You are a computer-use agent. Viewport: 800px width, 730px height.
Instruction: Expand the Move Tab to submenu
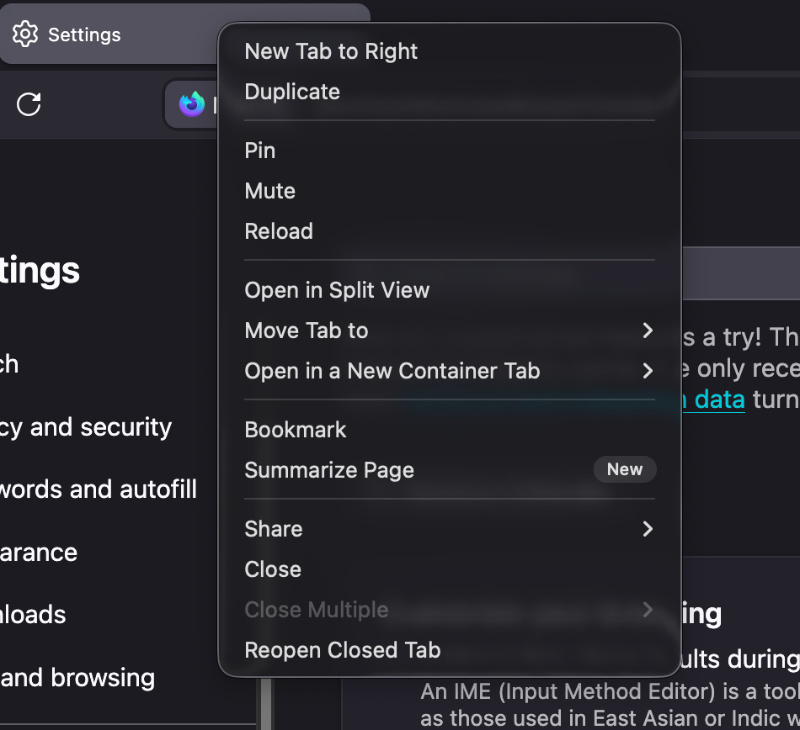click(x=449, y=331)
